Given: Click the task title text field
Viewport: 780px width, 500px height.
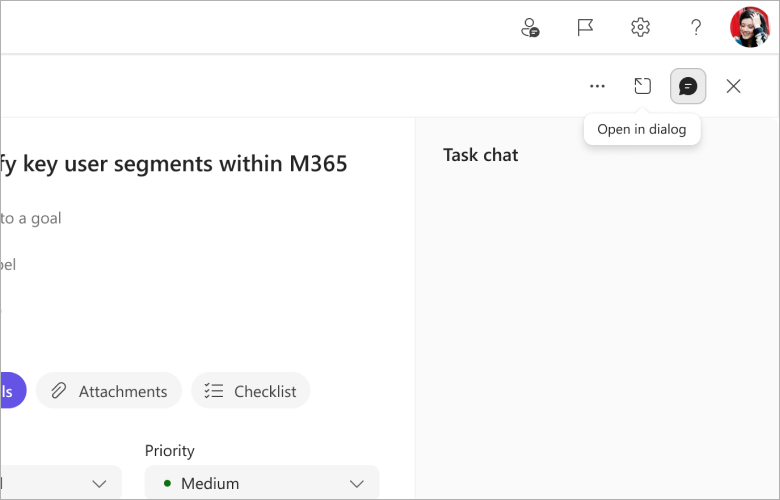Looking at the screenshot, I should point(174,164).
